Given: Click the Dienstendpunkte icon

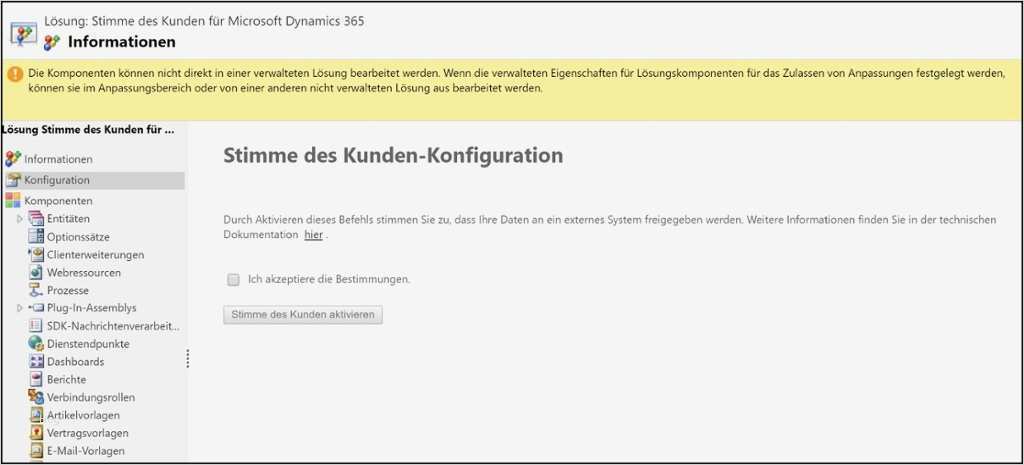Looking at the screenshot, I should 36,344.
